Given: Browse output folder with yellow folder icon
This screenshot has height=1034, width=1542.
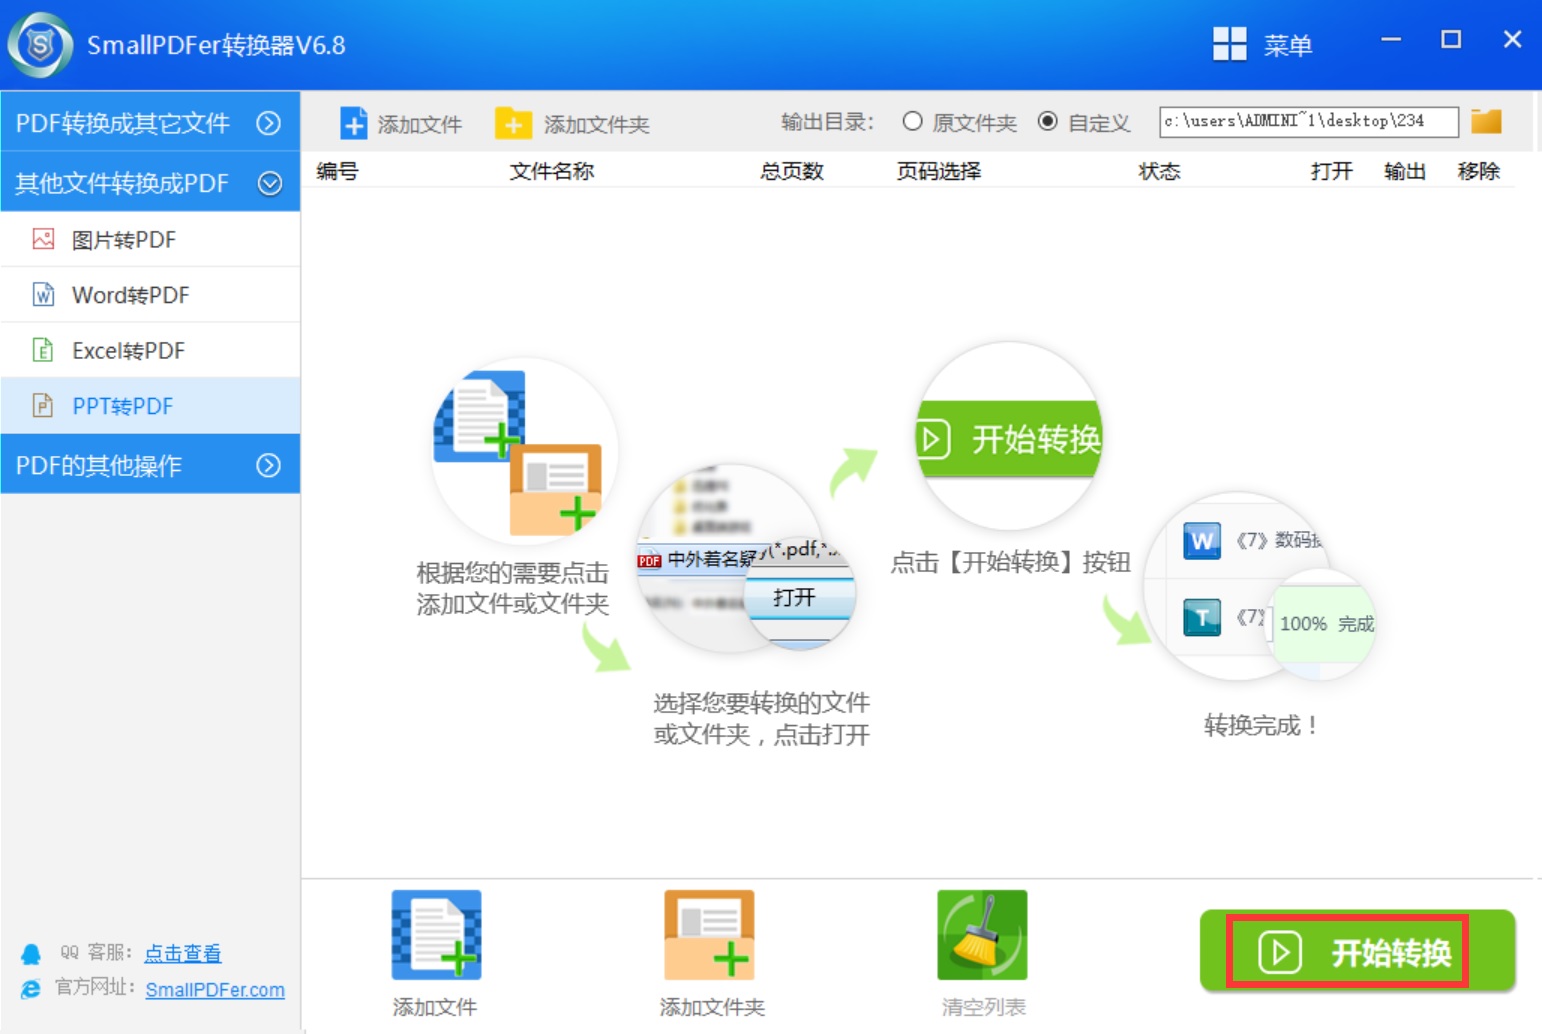Looking at the screenshot, I should (x=1486, y=121).
